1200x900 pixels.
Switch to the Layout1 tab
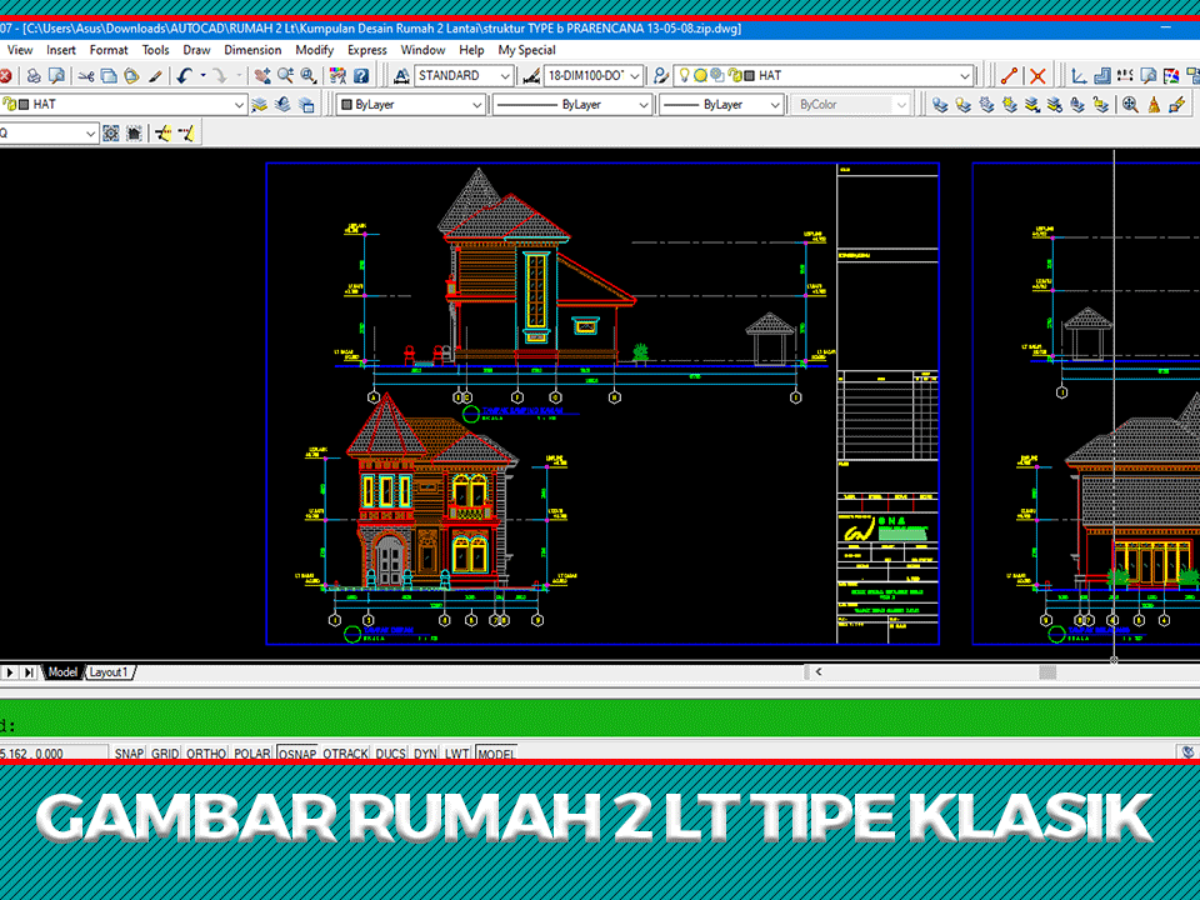click(x=109, y=672)
